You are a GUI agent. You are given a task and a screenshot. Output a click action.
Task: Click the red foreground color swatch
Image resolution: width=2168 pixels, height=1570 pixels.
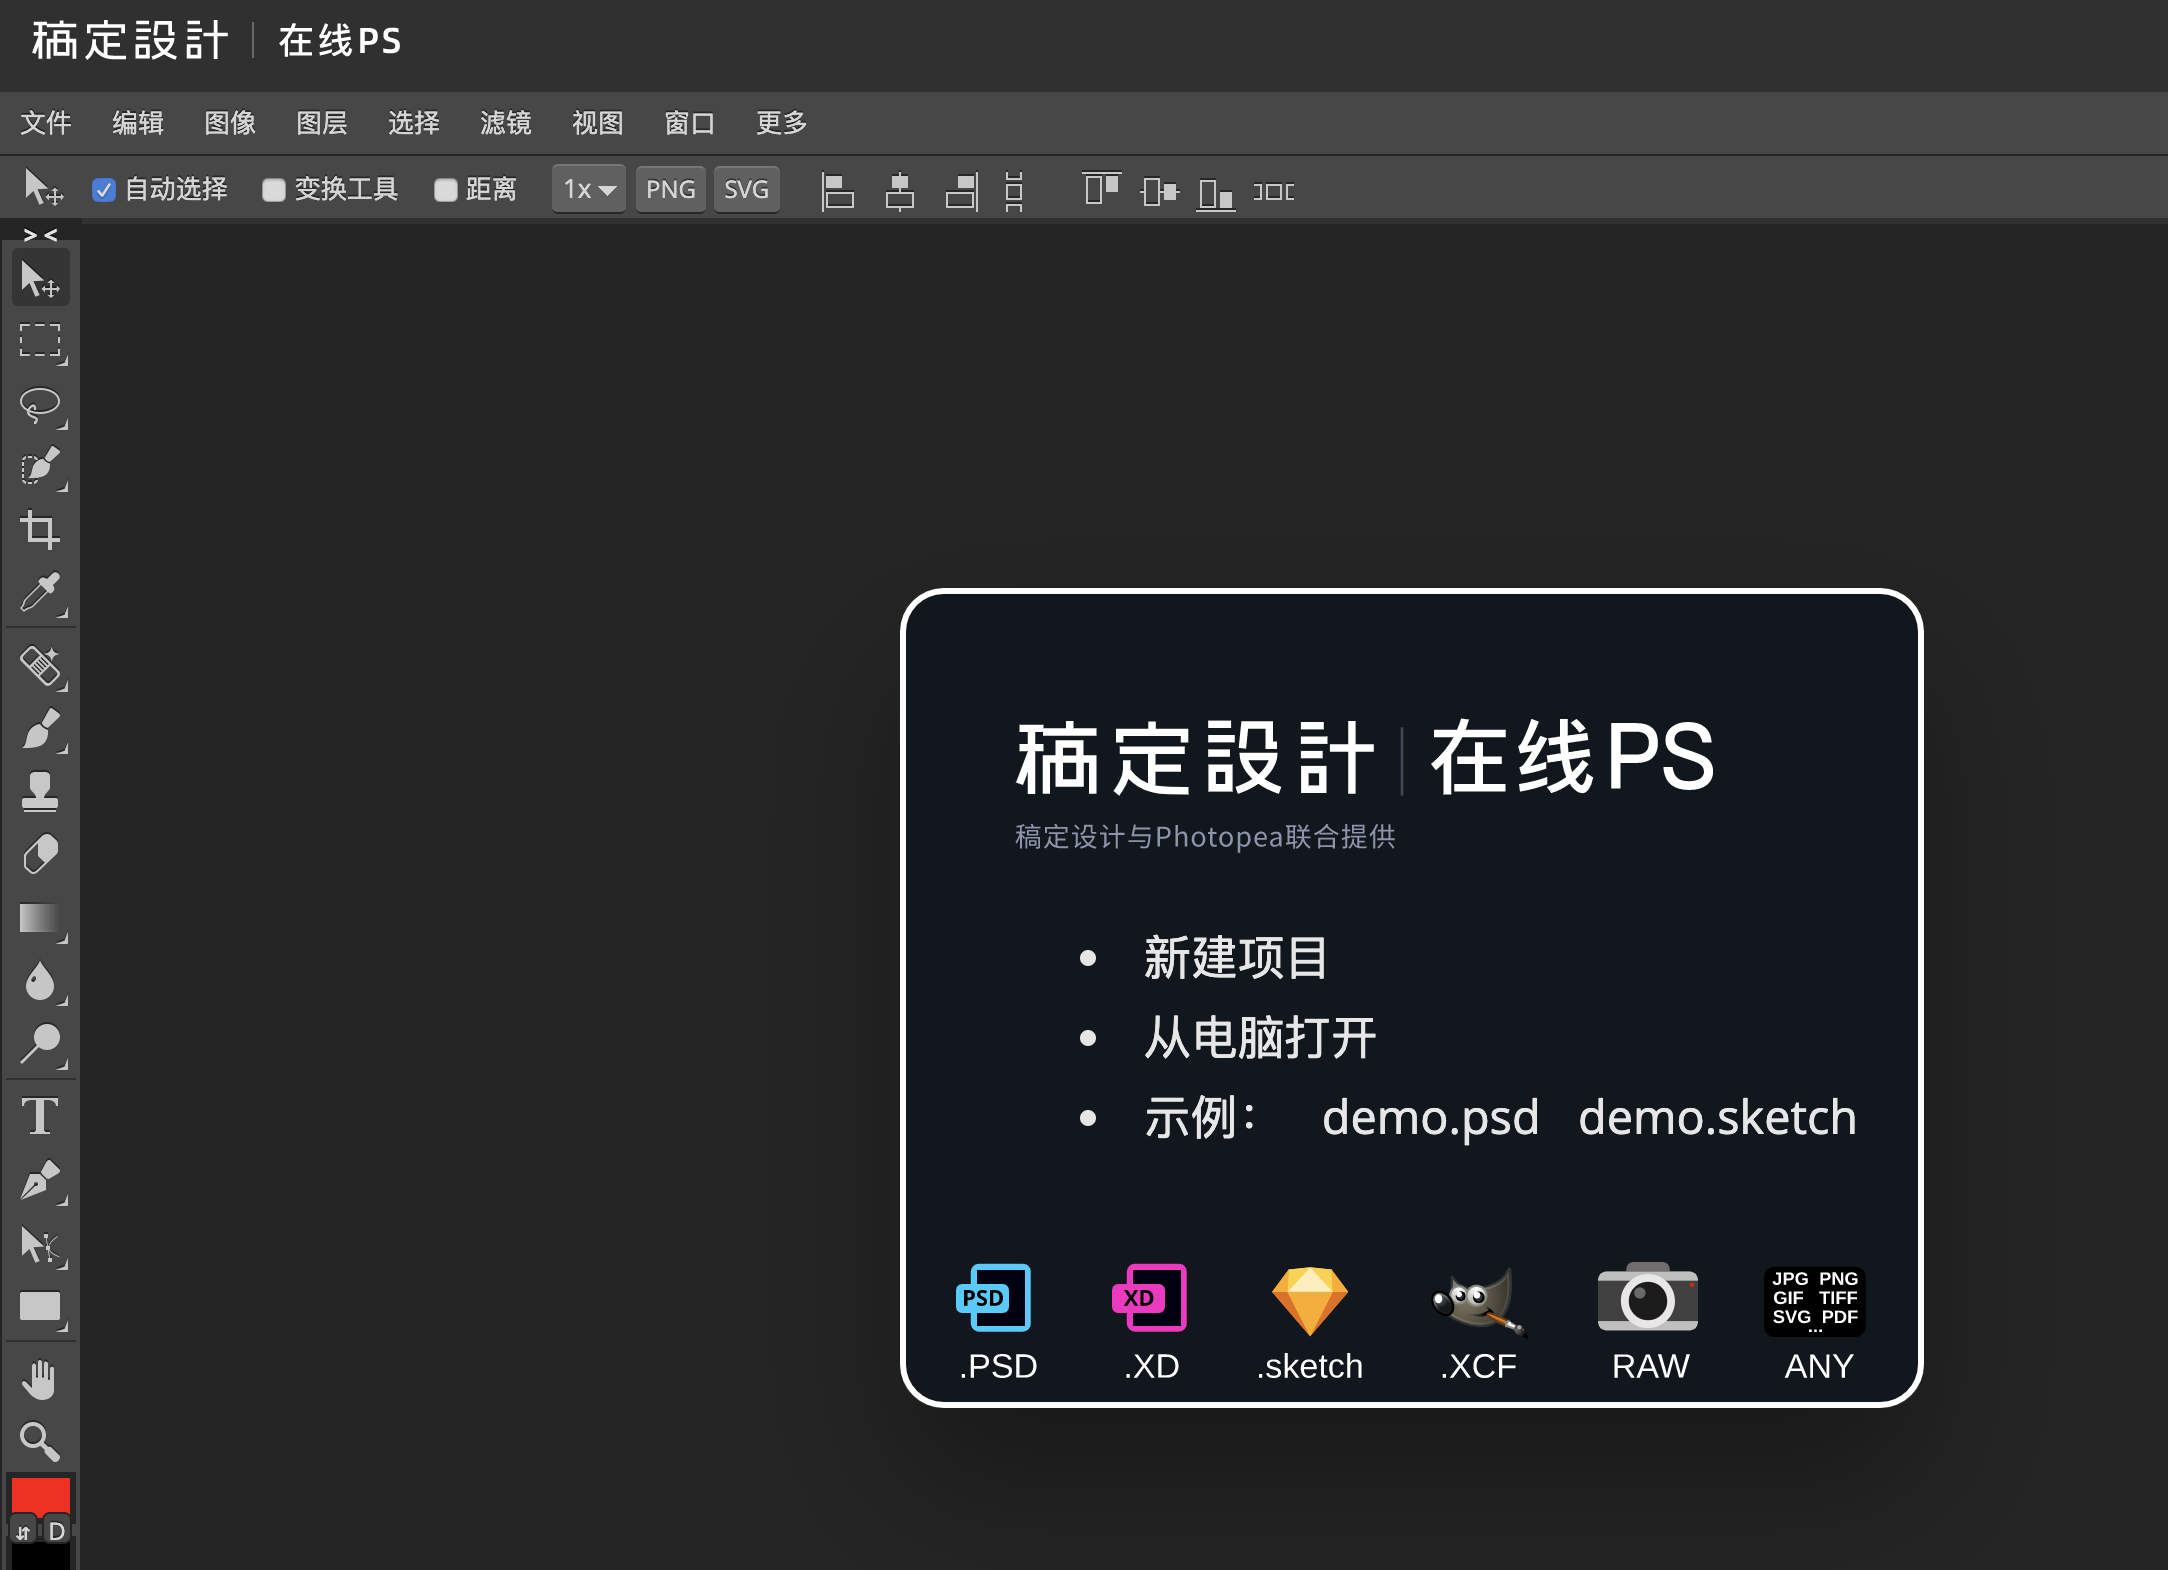pyautogui.click(x=40, y=1494)
